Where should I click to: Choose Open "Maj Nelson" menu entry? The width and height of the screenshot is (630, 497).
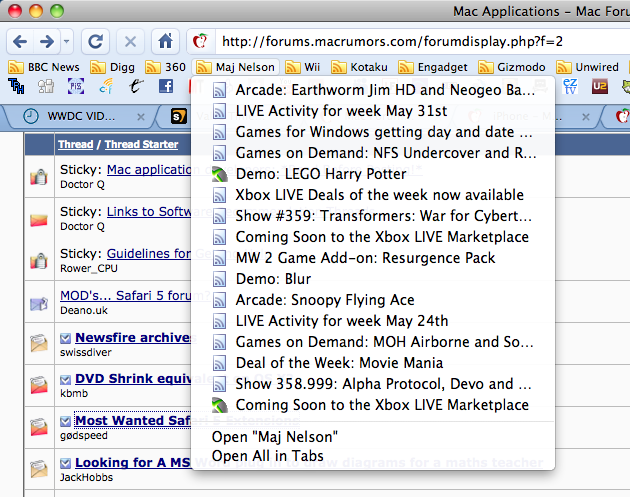click(x=374, y=437)
